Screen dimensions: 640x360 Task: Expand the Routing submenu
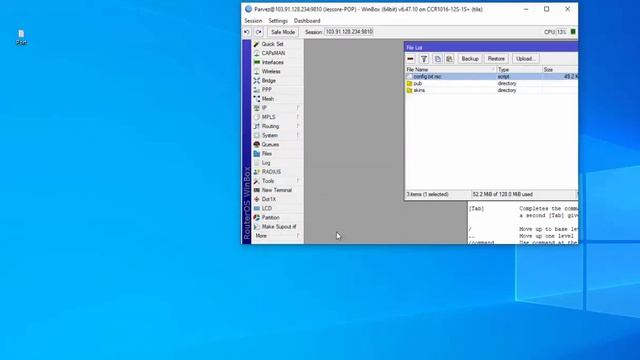point(278,126)
